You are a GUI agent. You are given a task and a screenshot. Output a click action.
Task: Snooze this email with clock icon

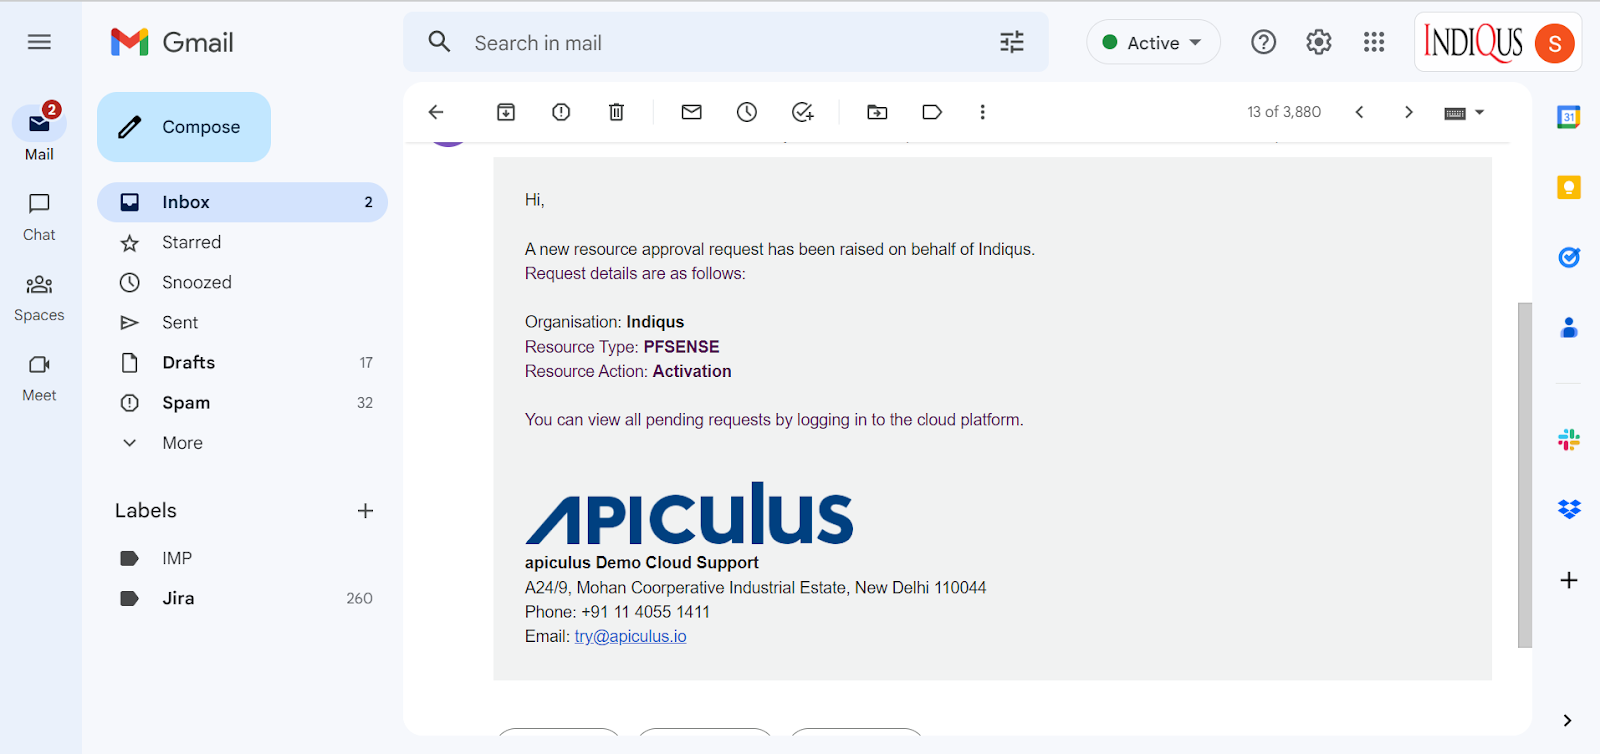tap(747, 112)
